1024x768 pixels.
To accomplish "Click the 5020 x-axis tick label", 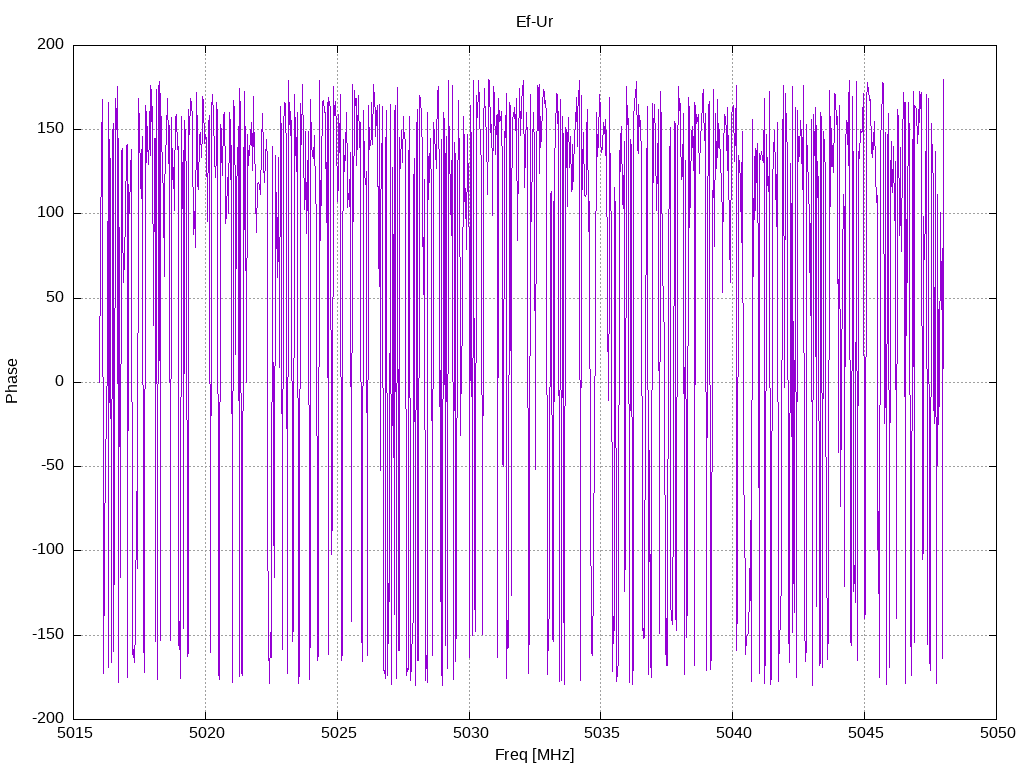I will click(x=206, y=733).
